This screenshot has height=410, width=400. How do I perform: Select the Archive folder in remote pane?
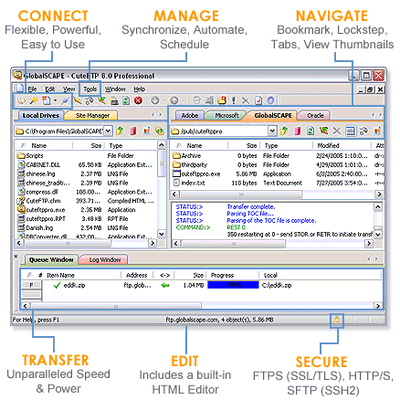pyautogui.click(x=187, y=156)
